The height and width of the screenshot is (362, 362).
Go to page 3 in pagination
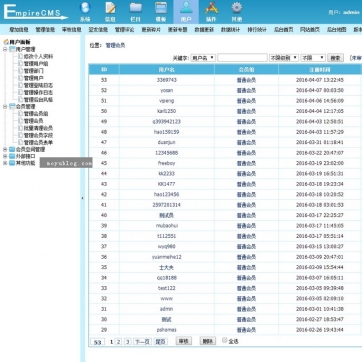coord(128,342)
